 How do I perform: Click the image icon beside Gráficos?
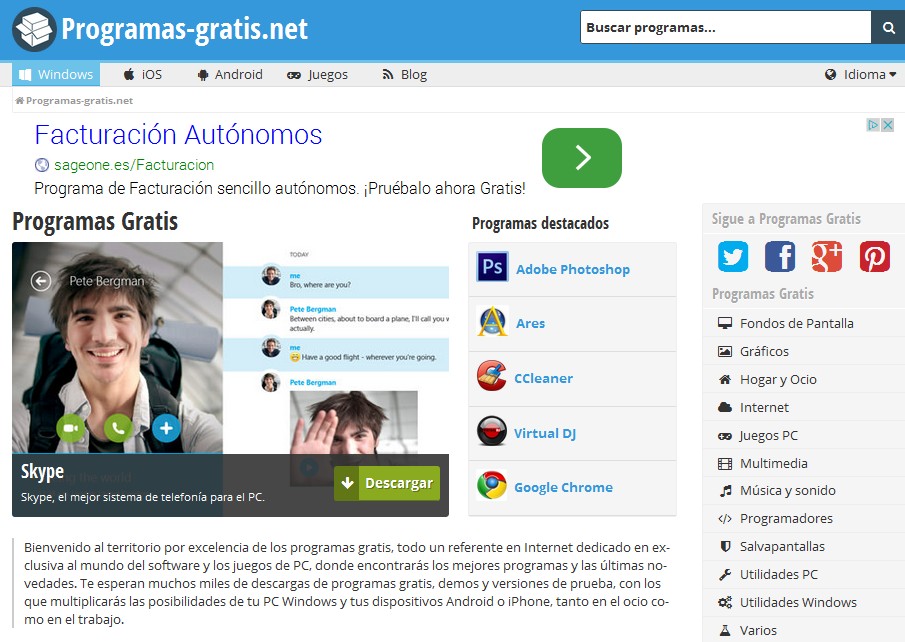coord(725,351)
